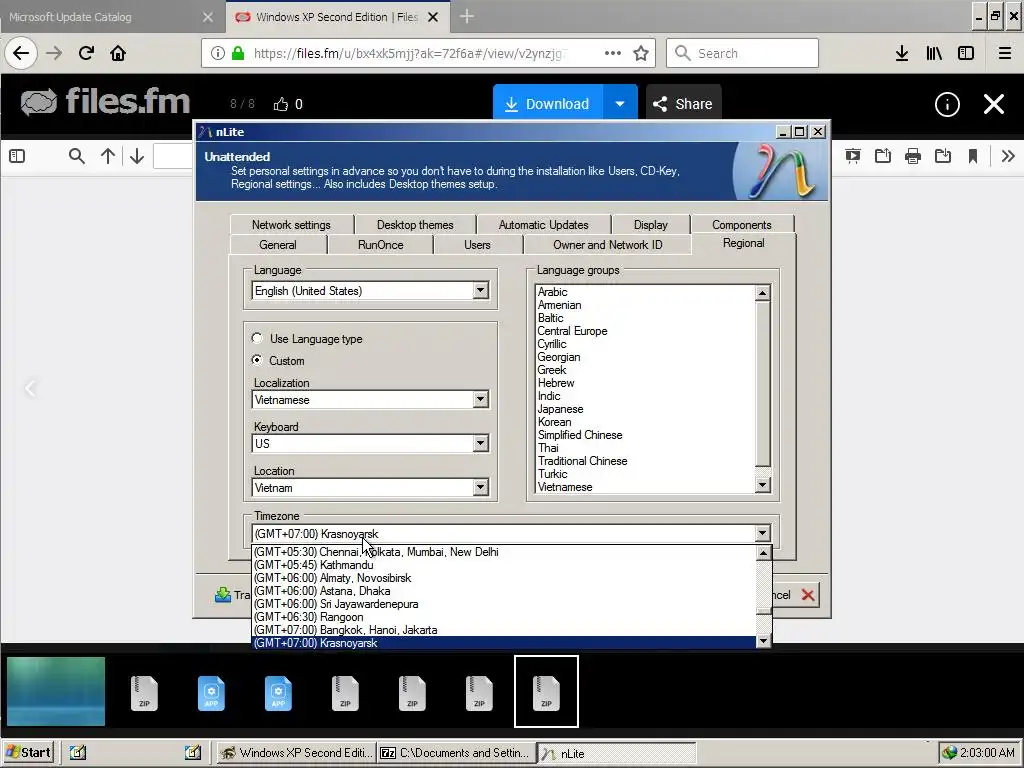Switch to the Network settings tab

(291, 225)
